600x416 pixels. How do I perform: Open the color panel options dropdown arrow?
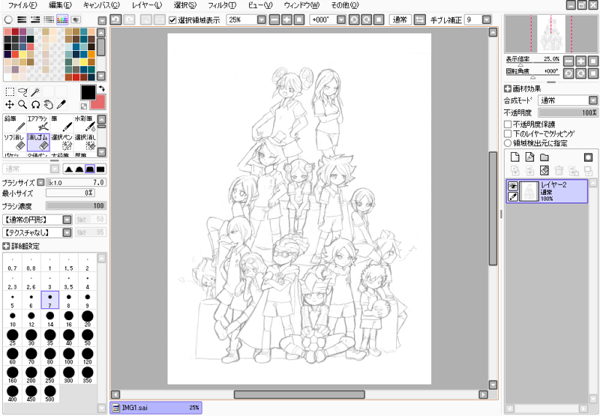pyautogui.click(x=102, y=20)
